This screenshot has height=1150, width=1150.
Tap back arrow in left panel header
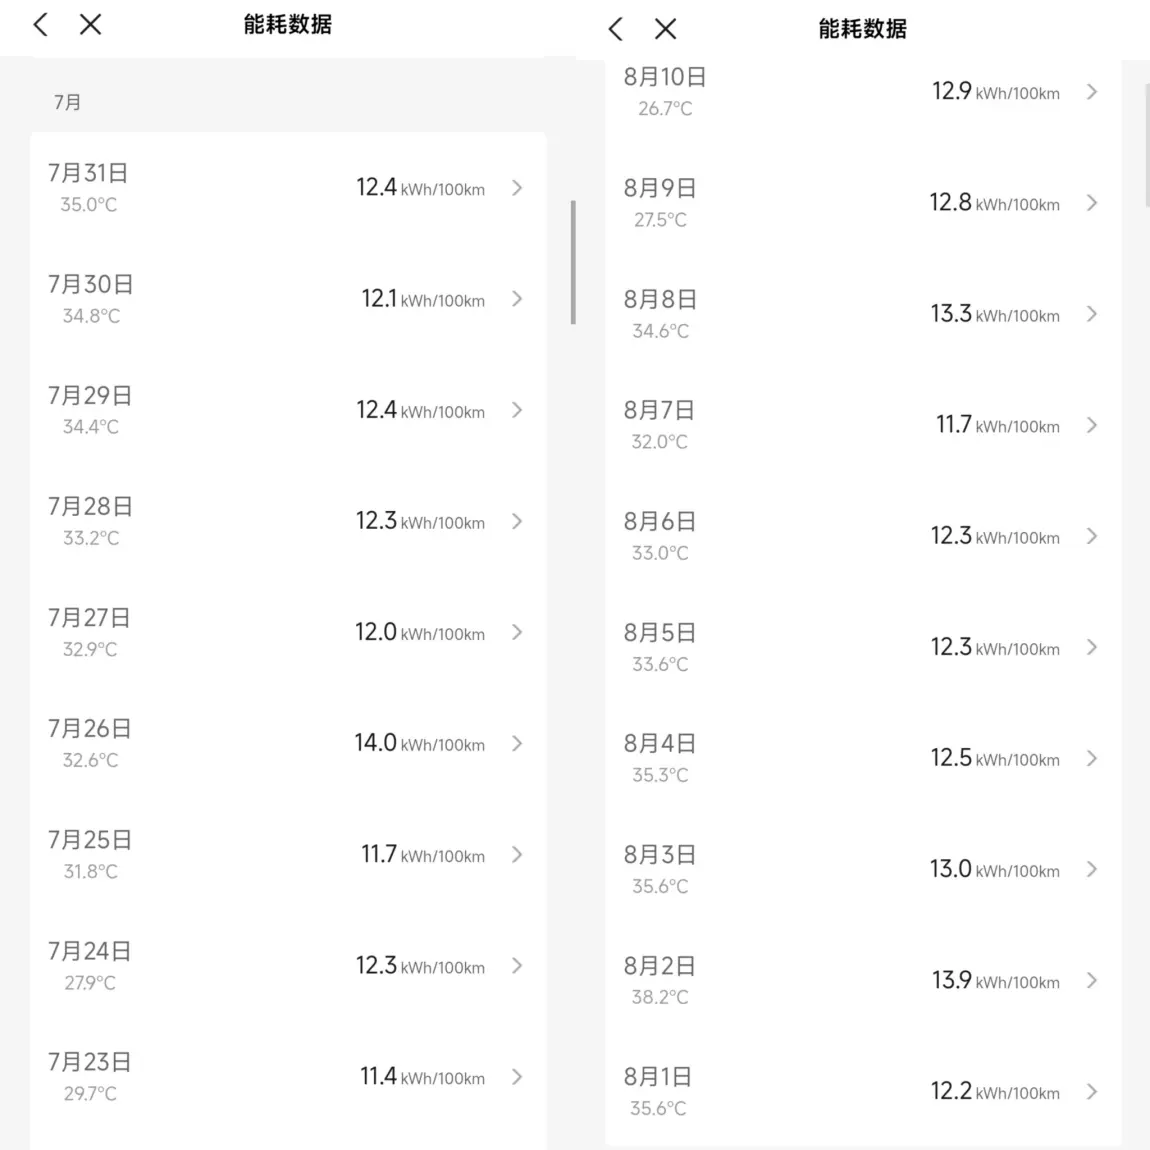point(41,25)
